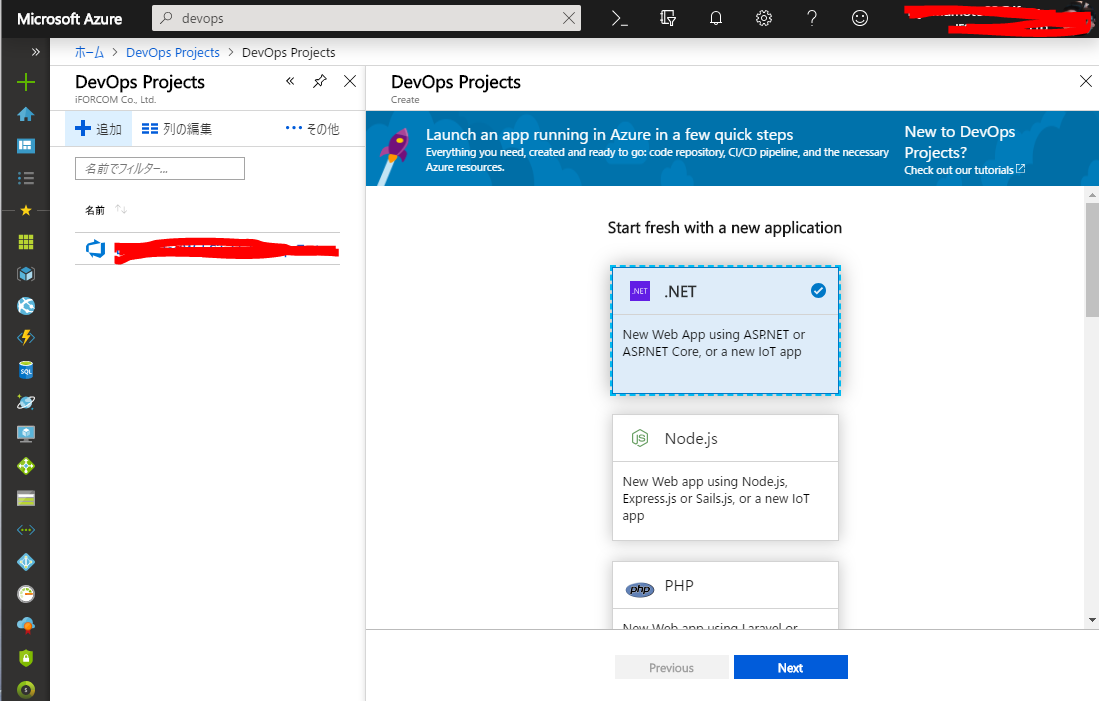Open All services list icon in sidebar
Image resolution: width=1099 pixels, height=701 pixels.
click(26, 178)
